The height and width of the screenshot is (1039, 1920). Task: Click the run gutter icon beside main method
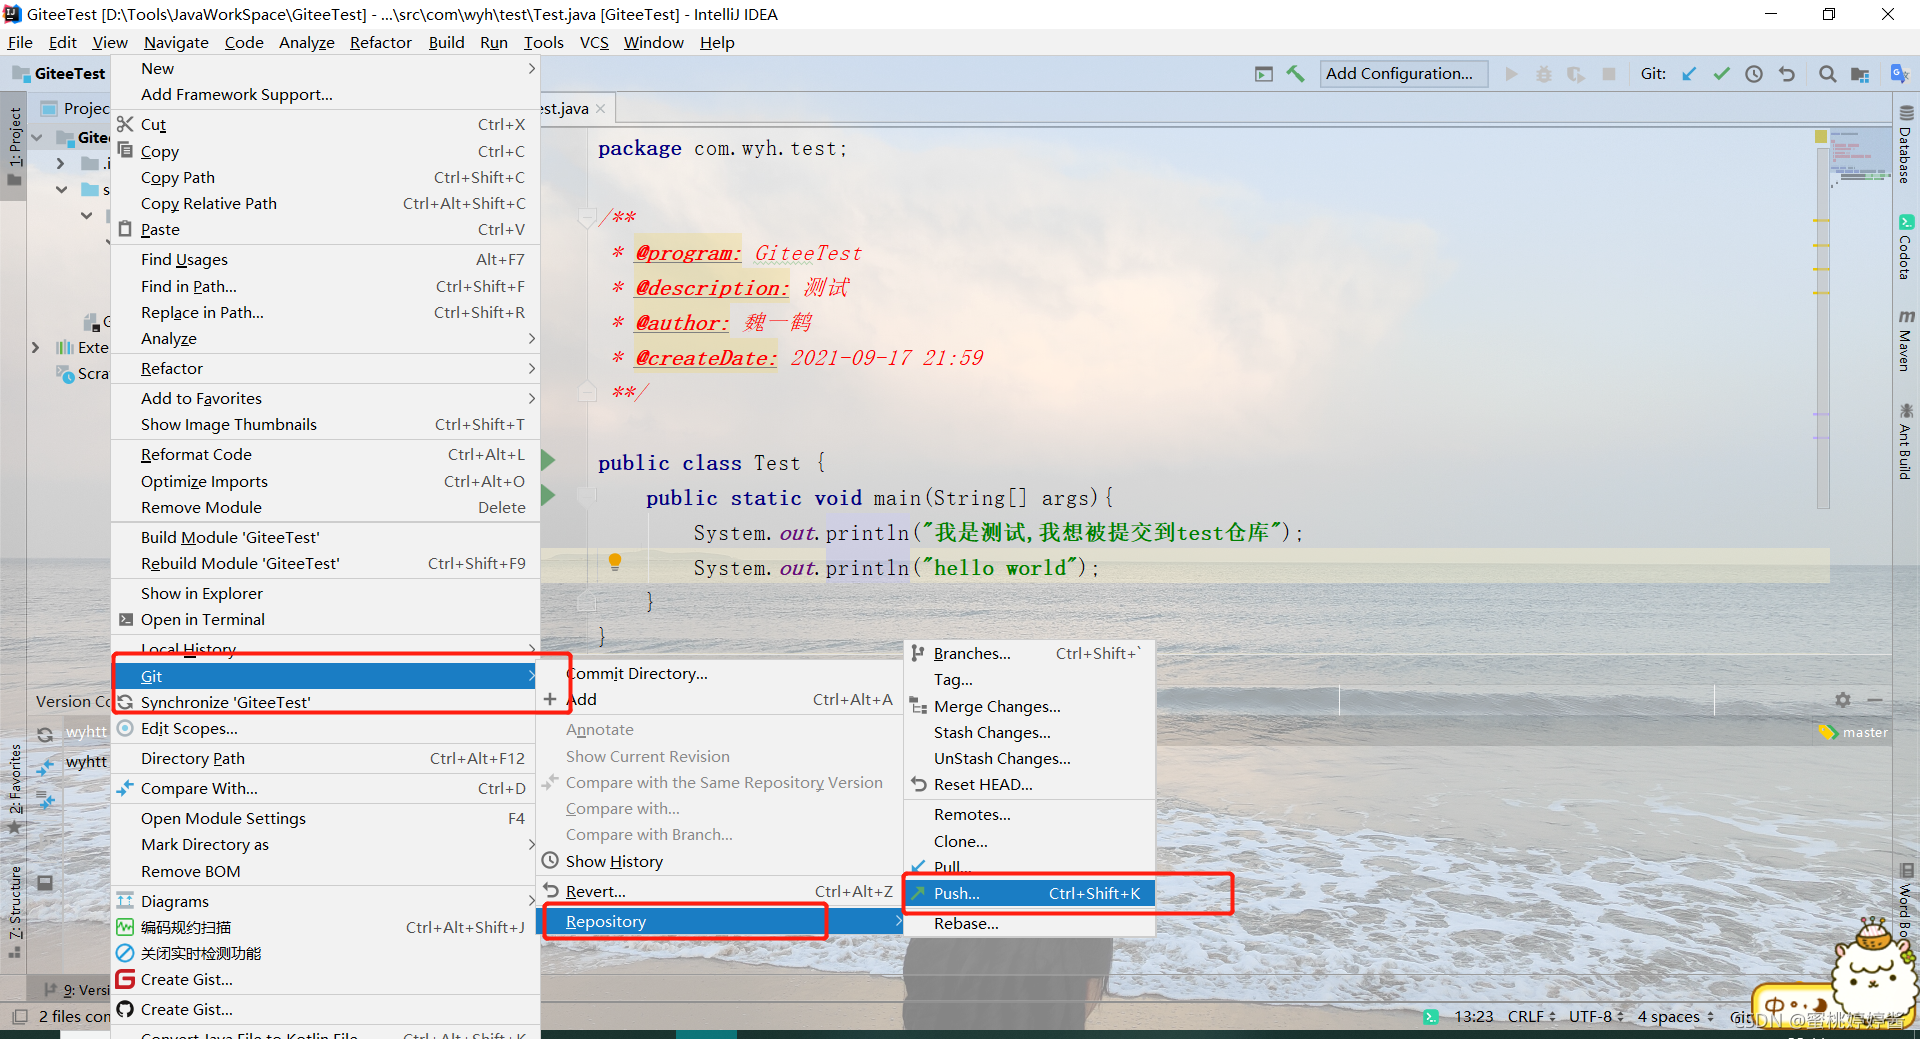pyautogui.click(x=548, y=495)
